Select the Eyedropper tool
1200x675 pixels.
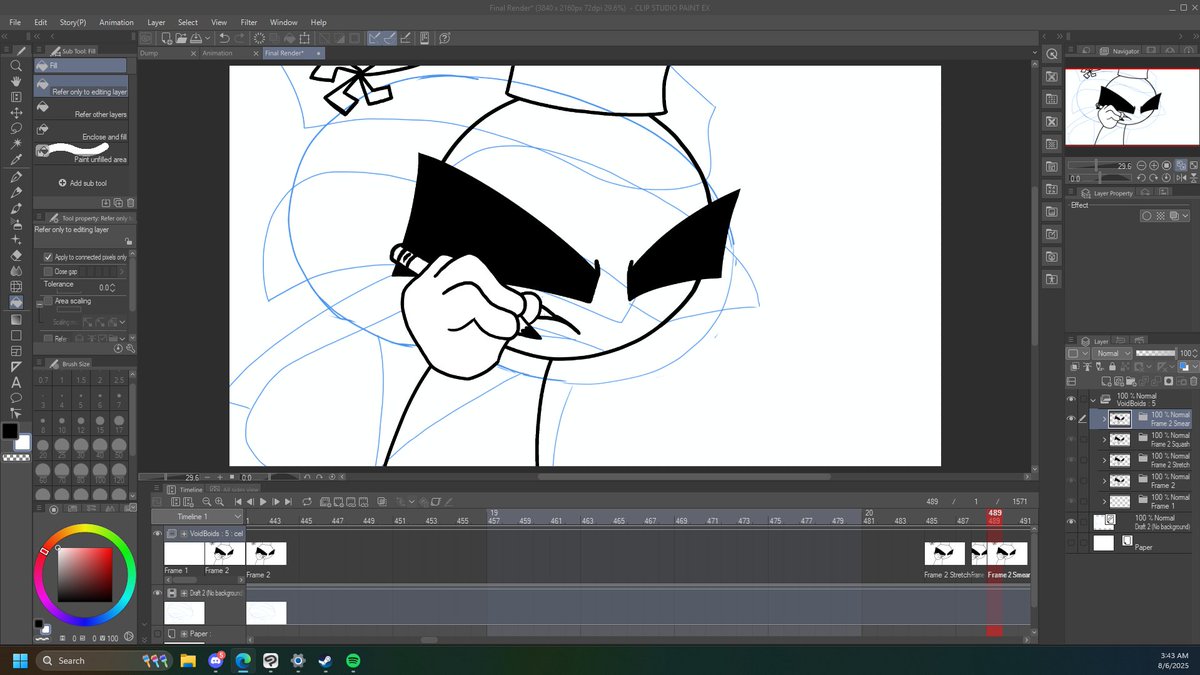16,160
